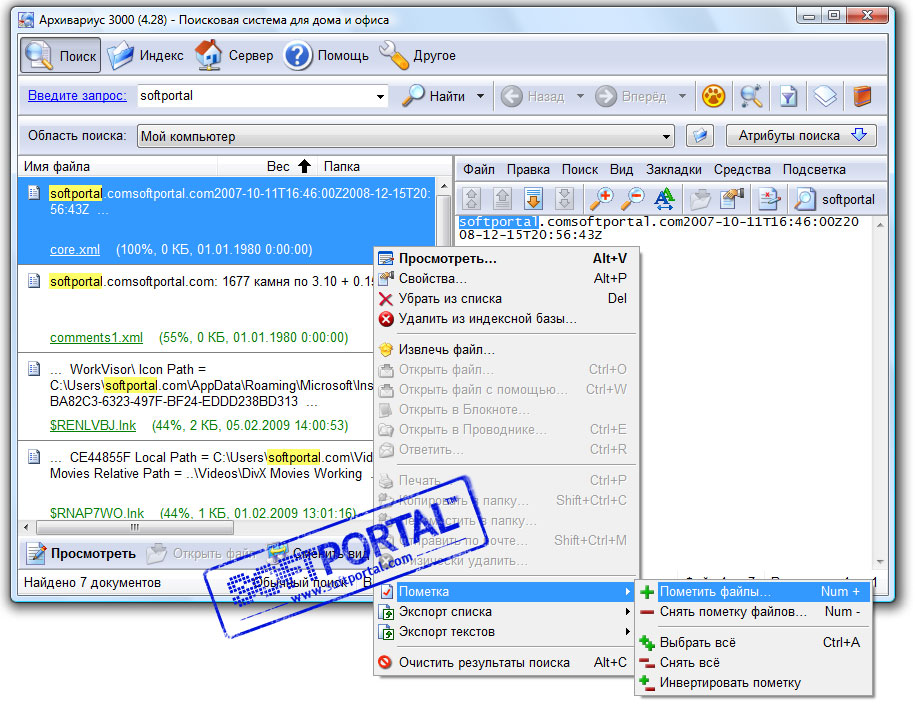Click the folder button beside search area
Viewport: 915px width, 709px height.
tap(700, 137)
